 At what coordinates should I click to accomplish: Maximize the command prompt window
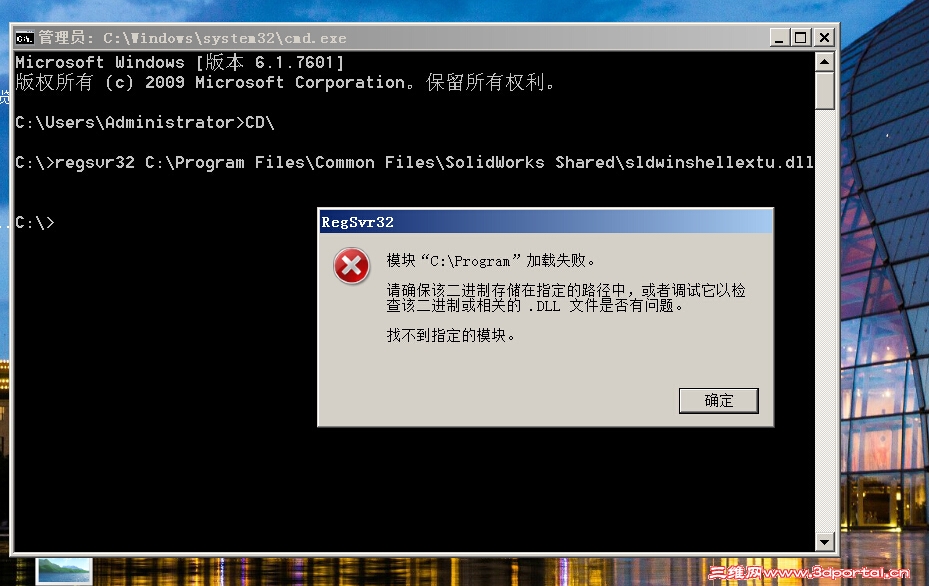tap(800, 38)
